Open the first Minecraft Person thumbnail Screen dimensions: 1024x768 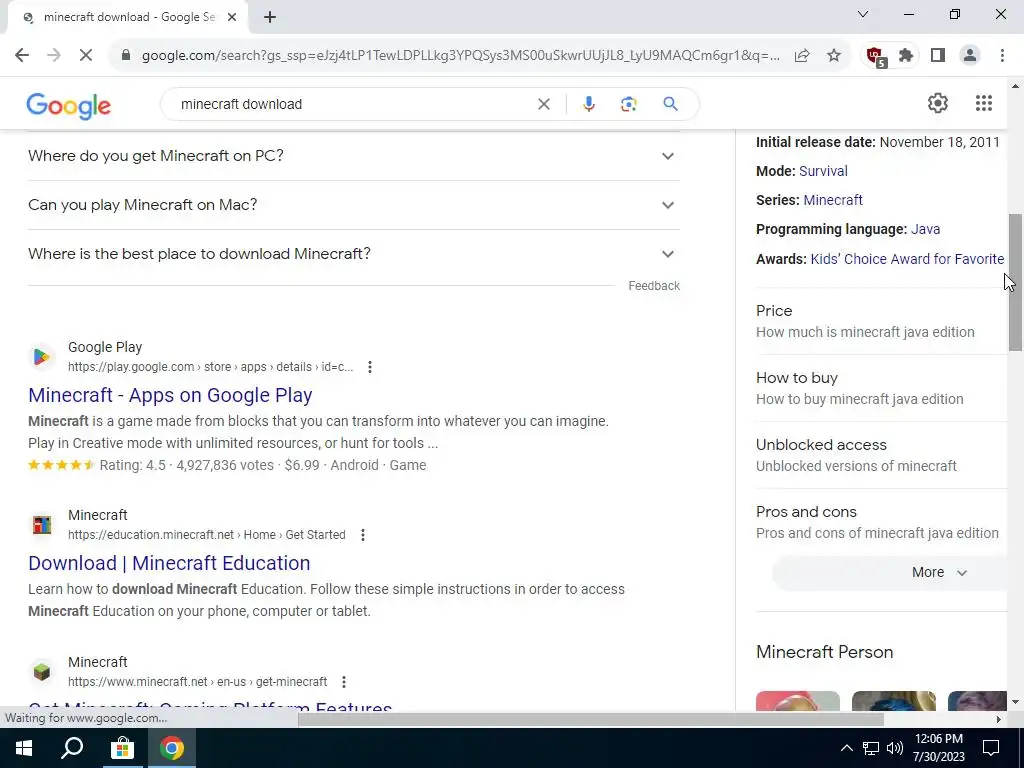tap(797, 701)
